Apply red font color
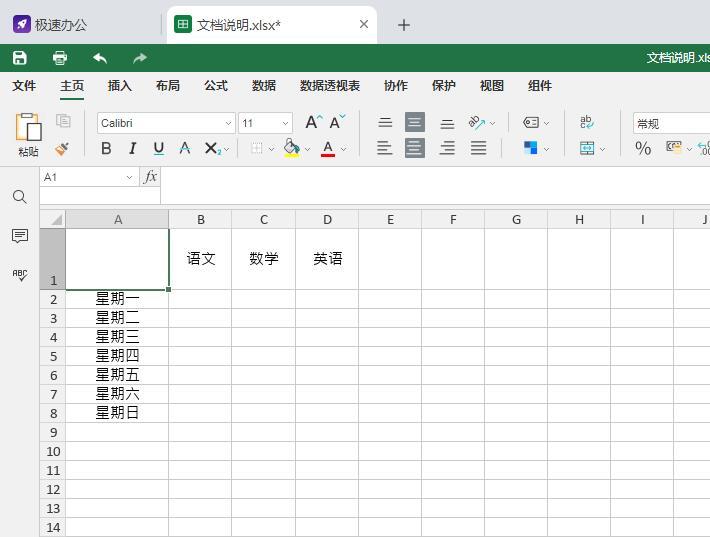The image size is (710, 537). coord(328,148)
